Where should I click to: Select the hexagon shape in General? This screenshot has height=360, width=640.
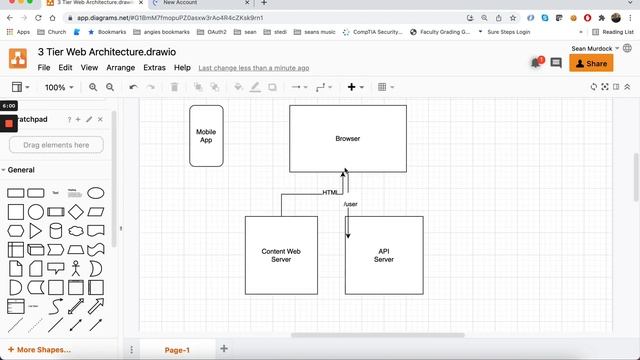[16, 231]
